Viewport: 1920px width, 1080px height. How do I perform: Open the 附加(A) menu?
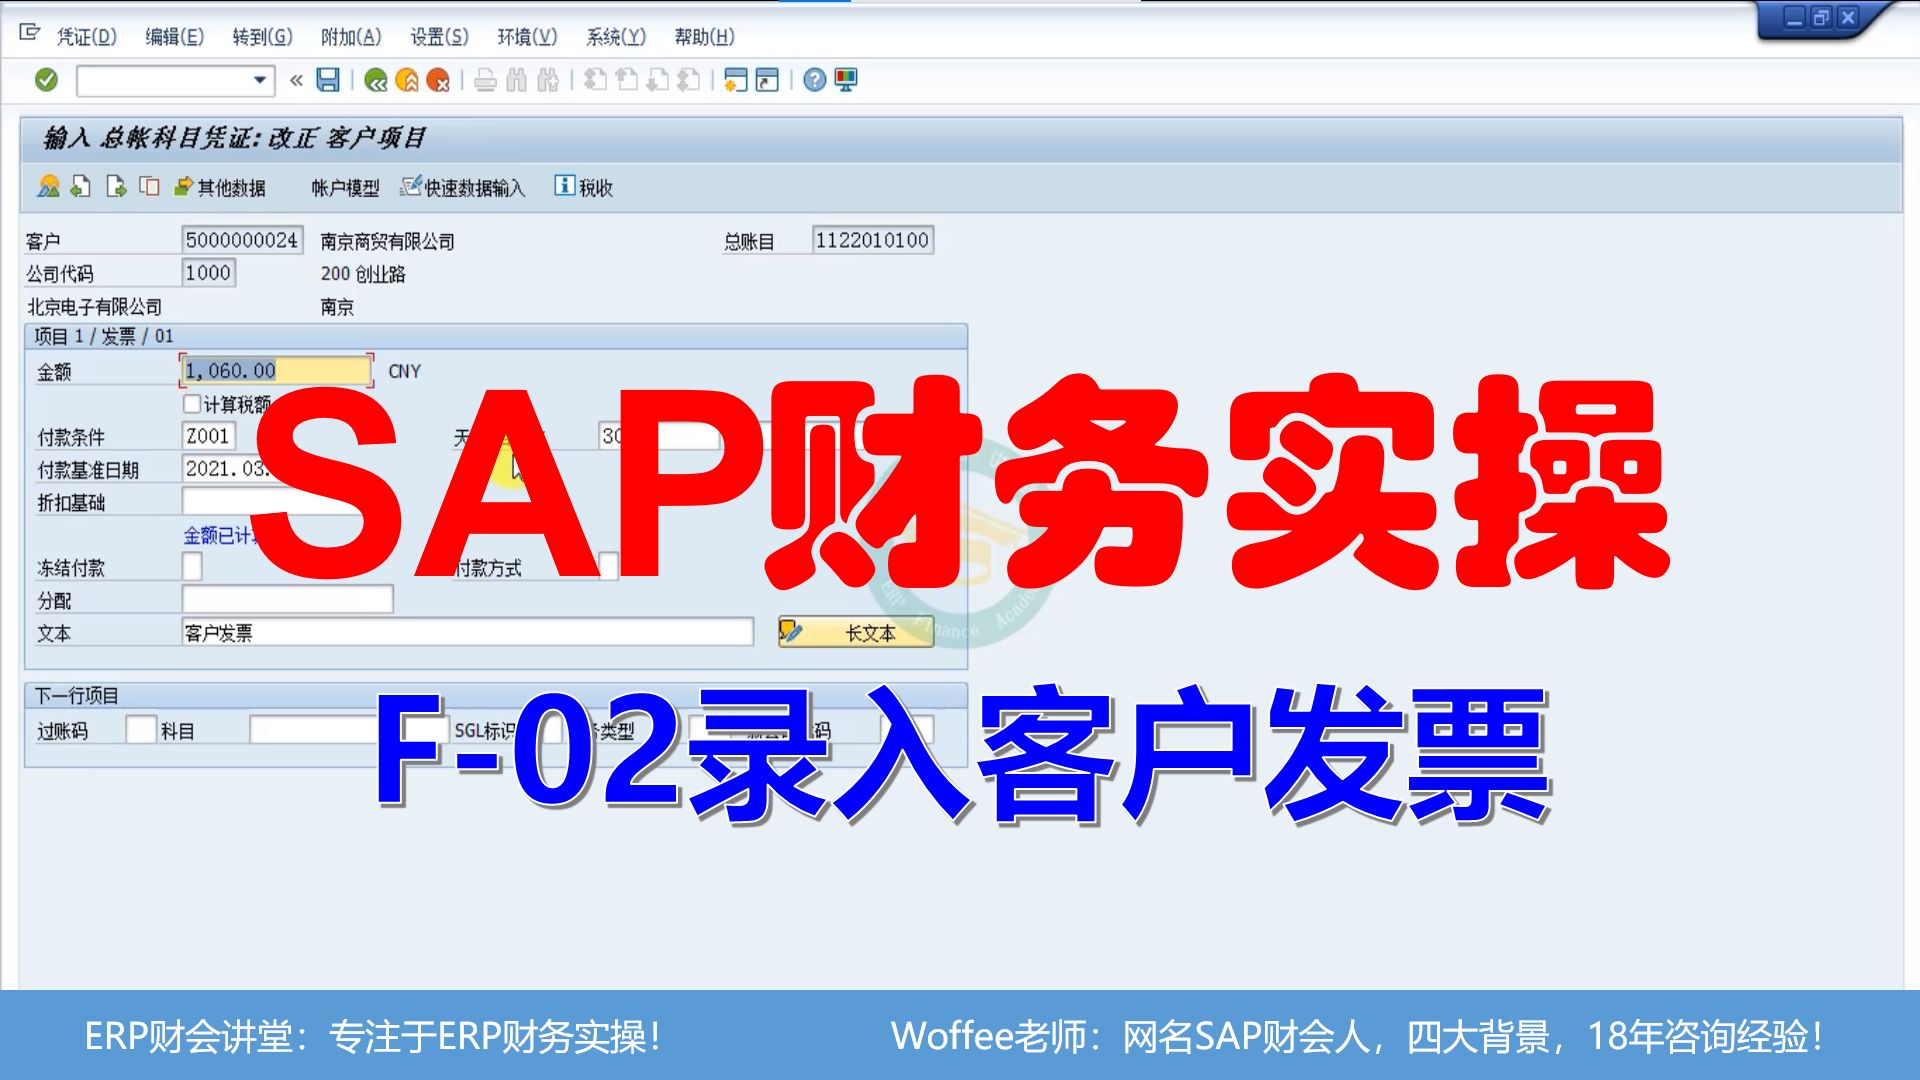pos(351,37)
